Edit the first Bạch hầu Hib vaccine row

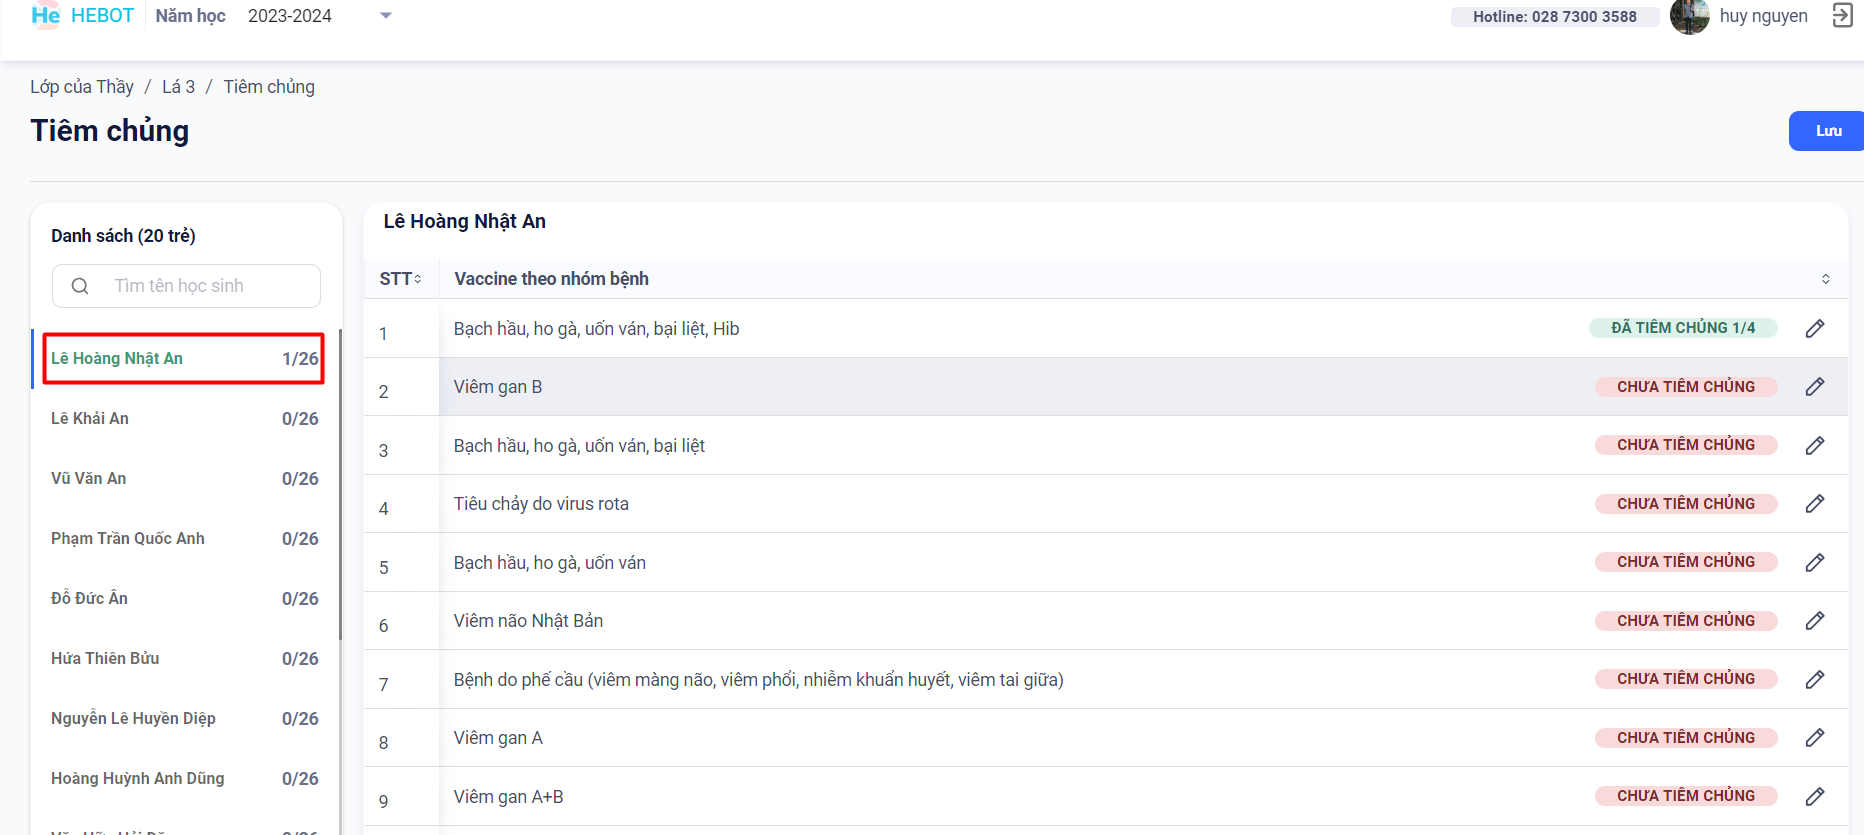point(1814,329)
